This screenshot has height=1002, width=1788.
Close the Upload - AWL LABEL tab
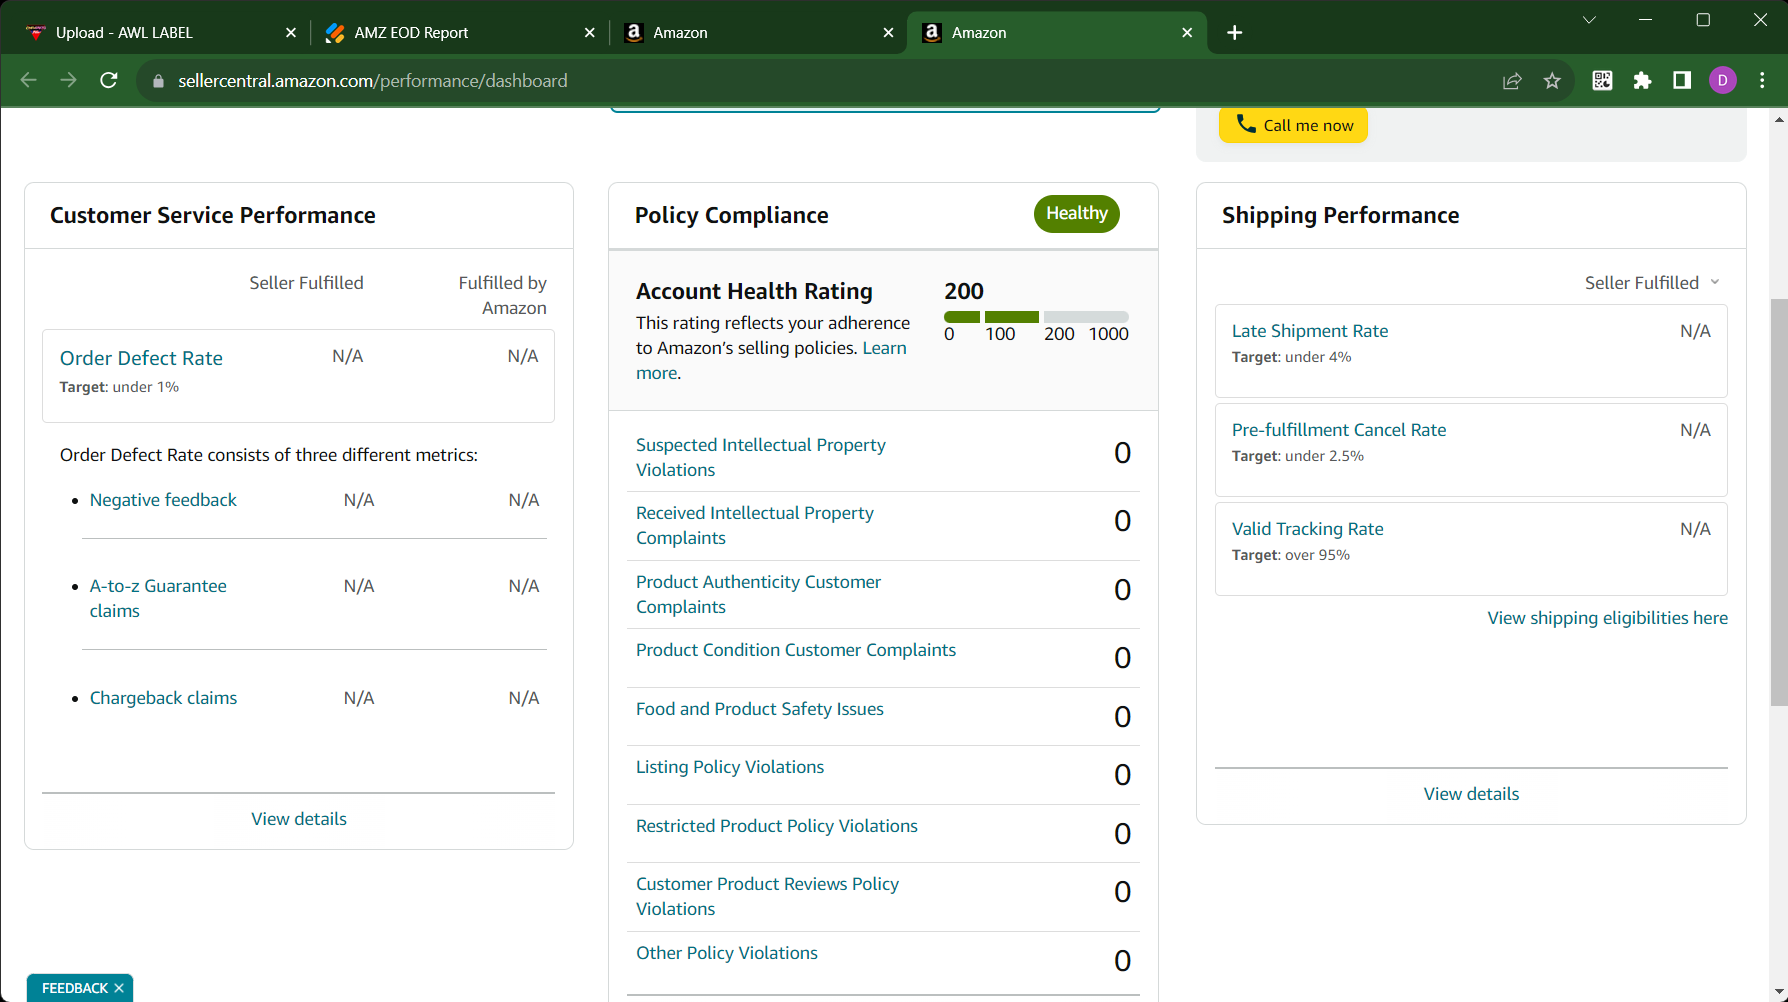(291, 33)
